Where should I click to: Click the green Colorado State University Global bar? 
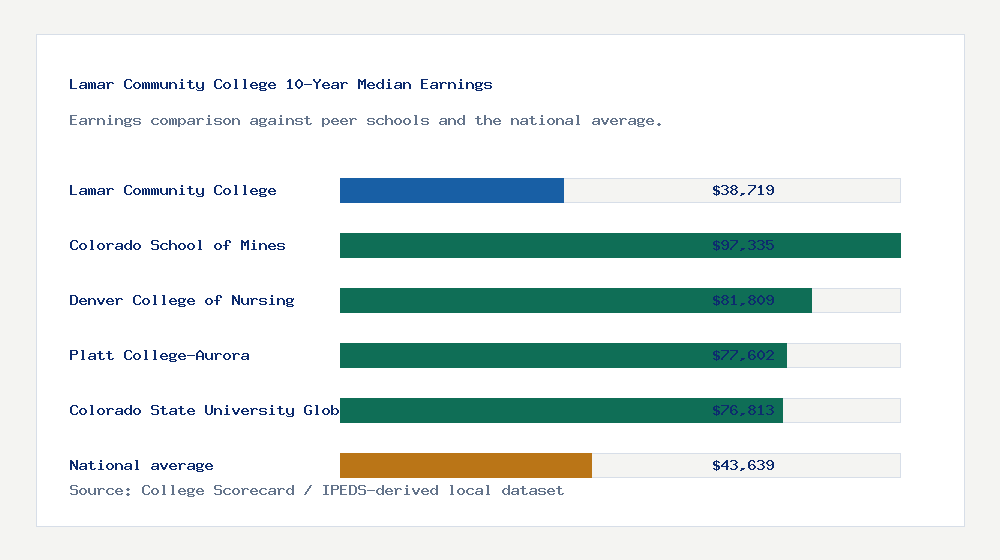point(561,410)
